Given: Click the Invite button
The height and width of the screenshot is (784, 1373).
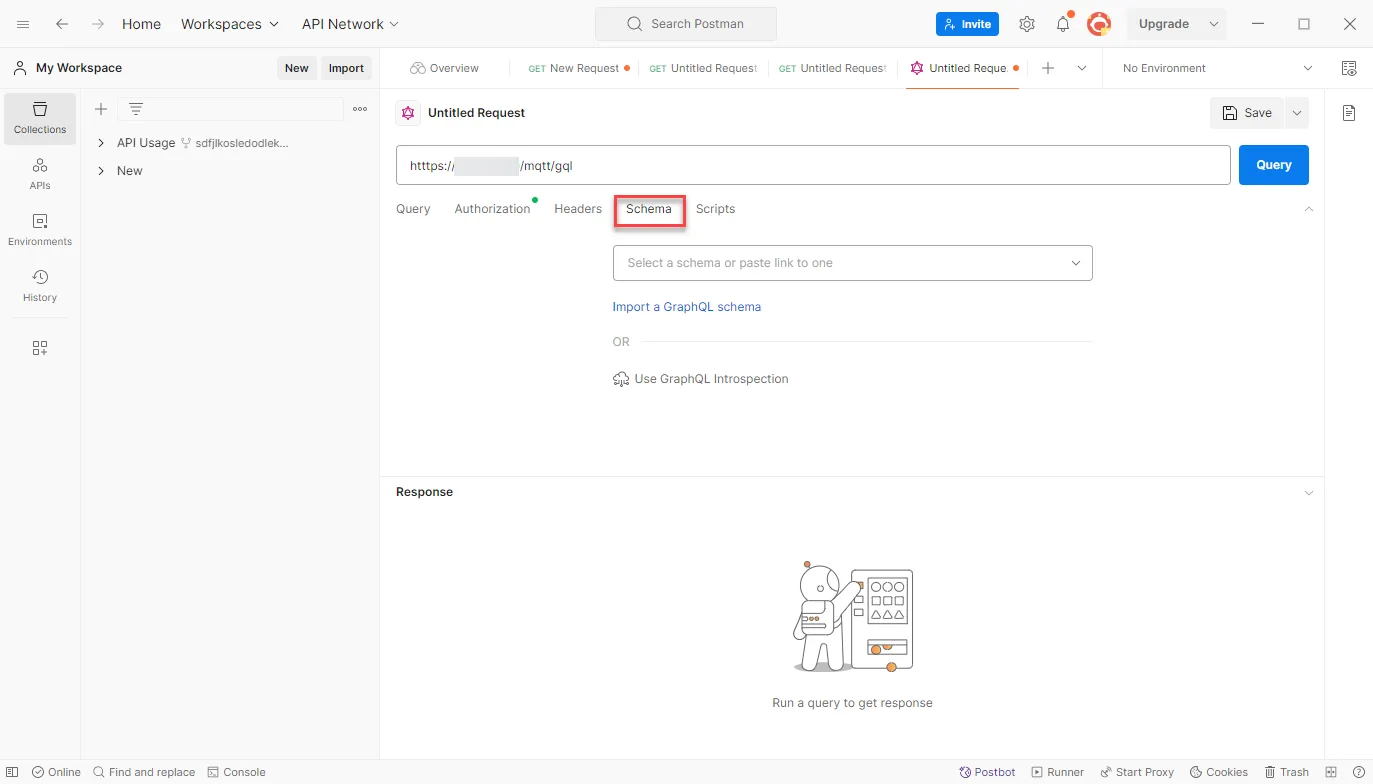Looking at the screenshot, I should pos(967,24).
